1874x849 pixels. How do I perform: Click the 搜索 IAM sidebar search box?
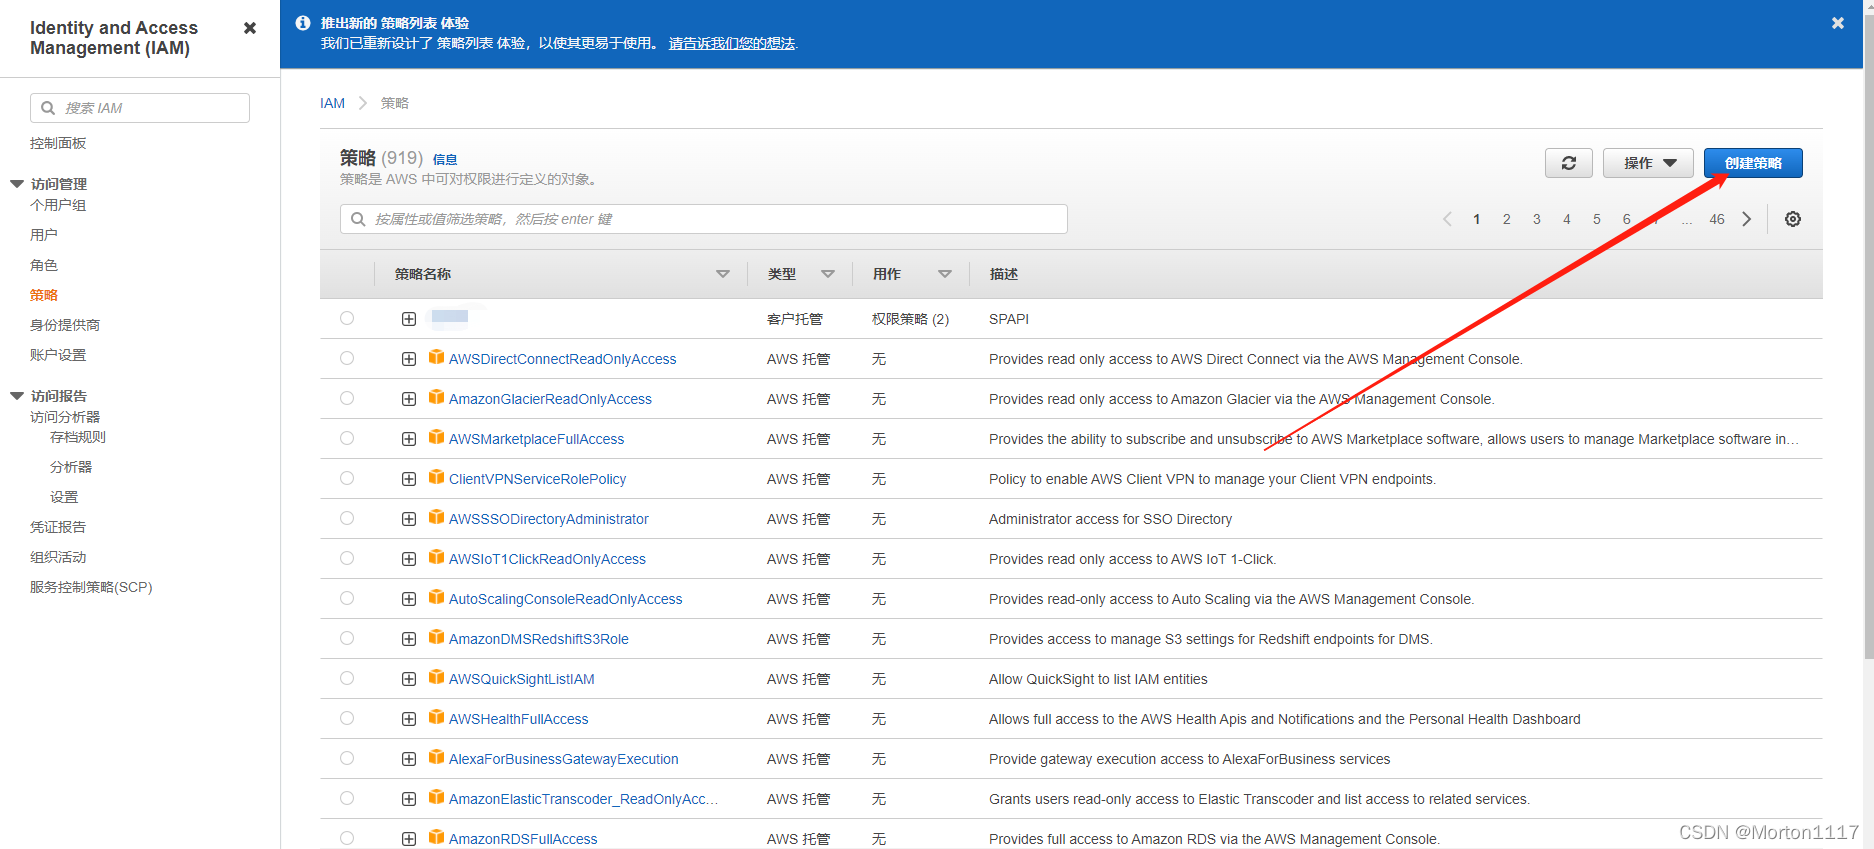click(140, 108)
